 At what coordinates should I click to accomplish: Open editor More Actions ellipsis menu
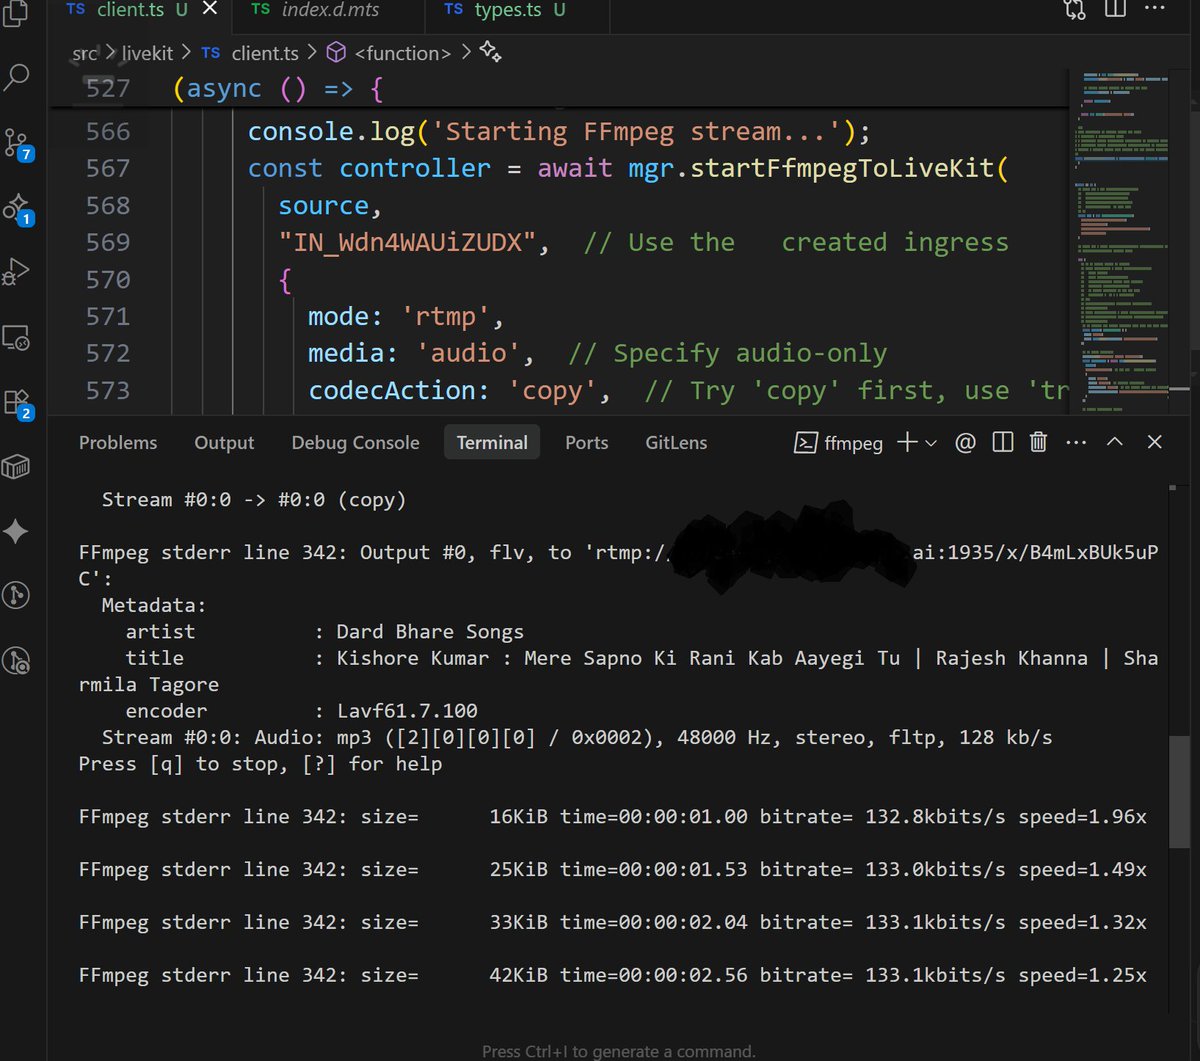tap(1154, 9)
